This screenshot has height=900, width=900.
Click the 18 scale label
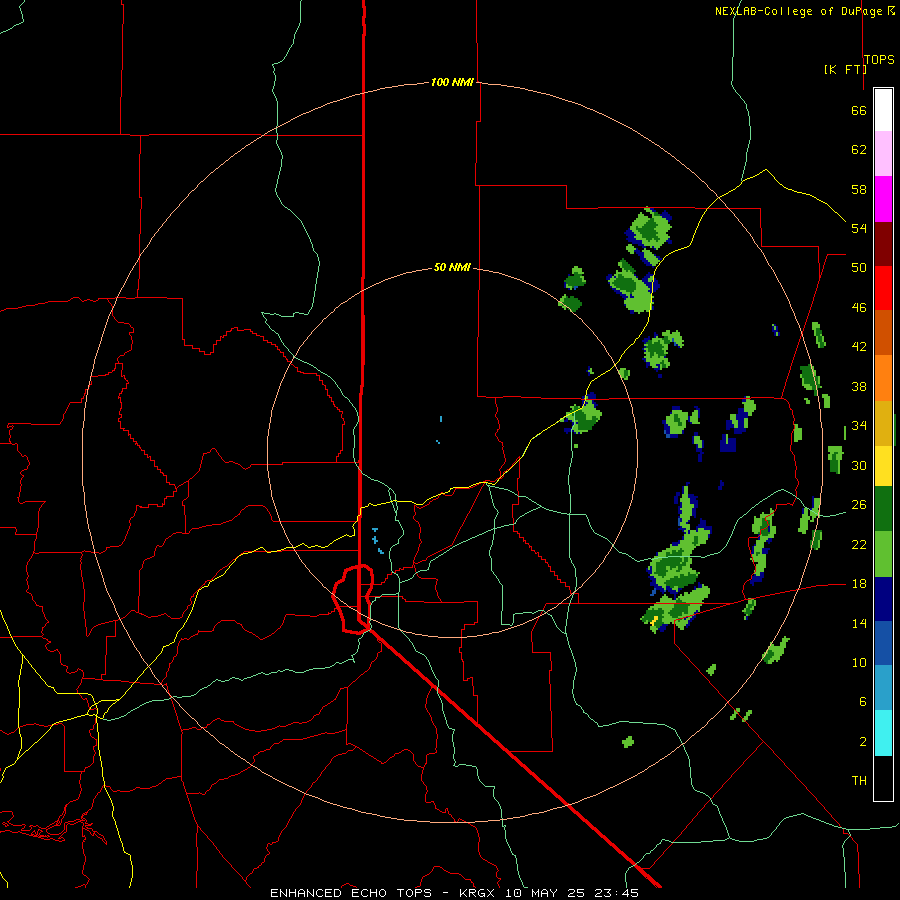coord(859,584)
